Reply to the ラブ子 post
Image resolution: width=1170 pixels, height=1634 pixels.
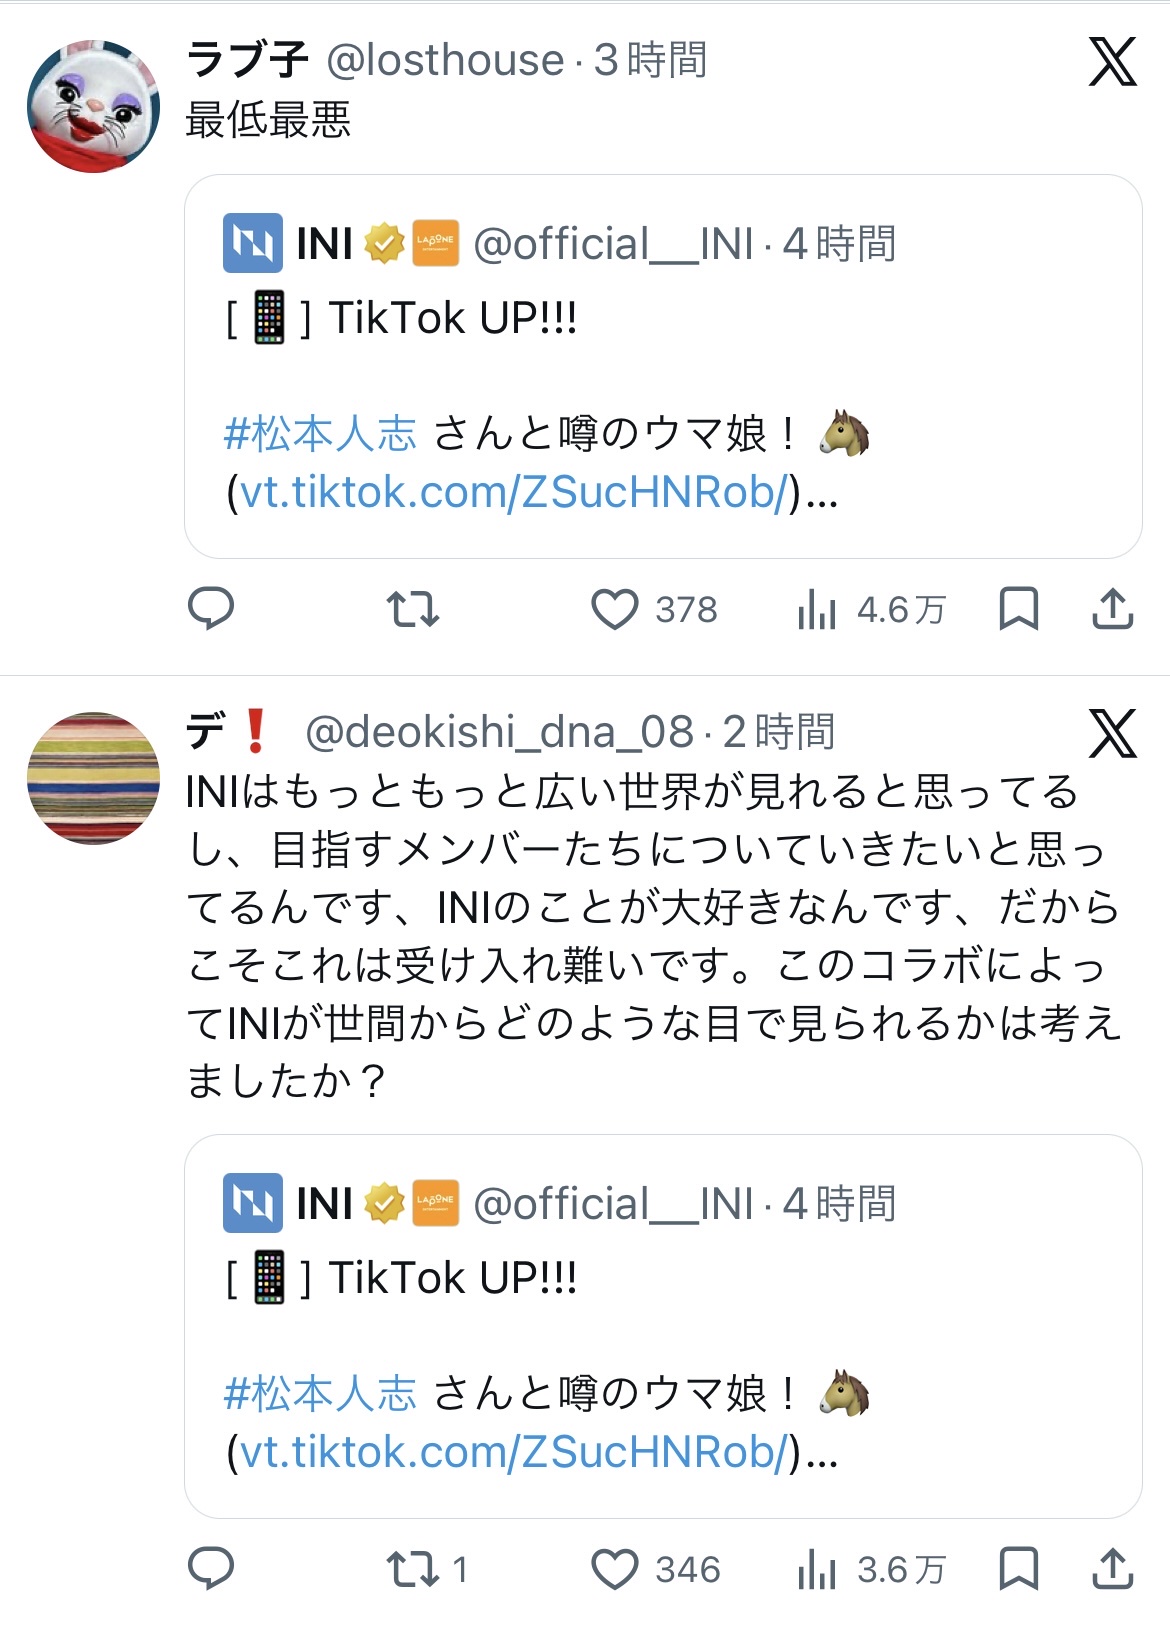(211, 608)
